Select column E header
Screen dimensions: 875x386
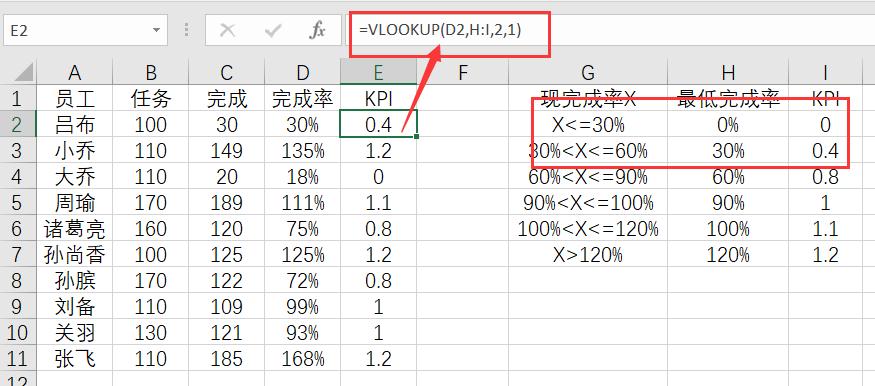(378, 72)
